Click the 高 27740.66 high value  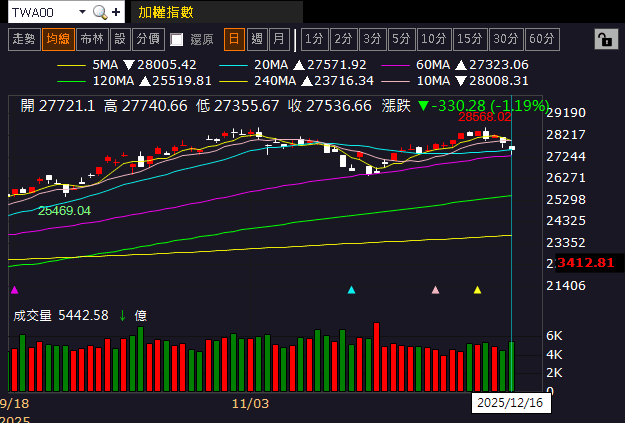coord(145,106)
